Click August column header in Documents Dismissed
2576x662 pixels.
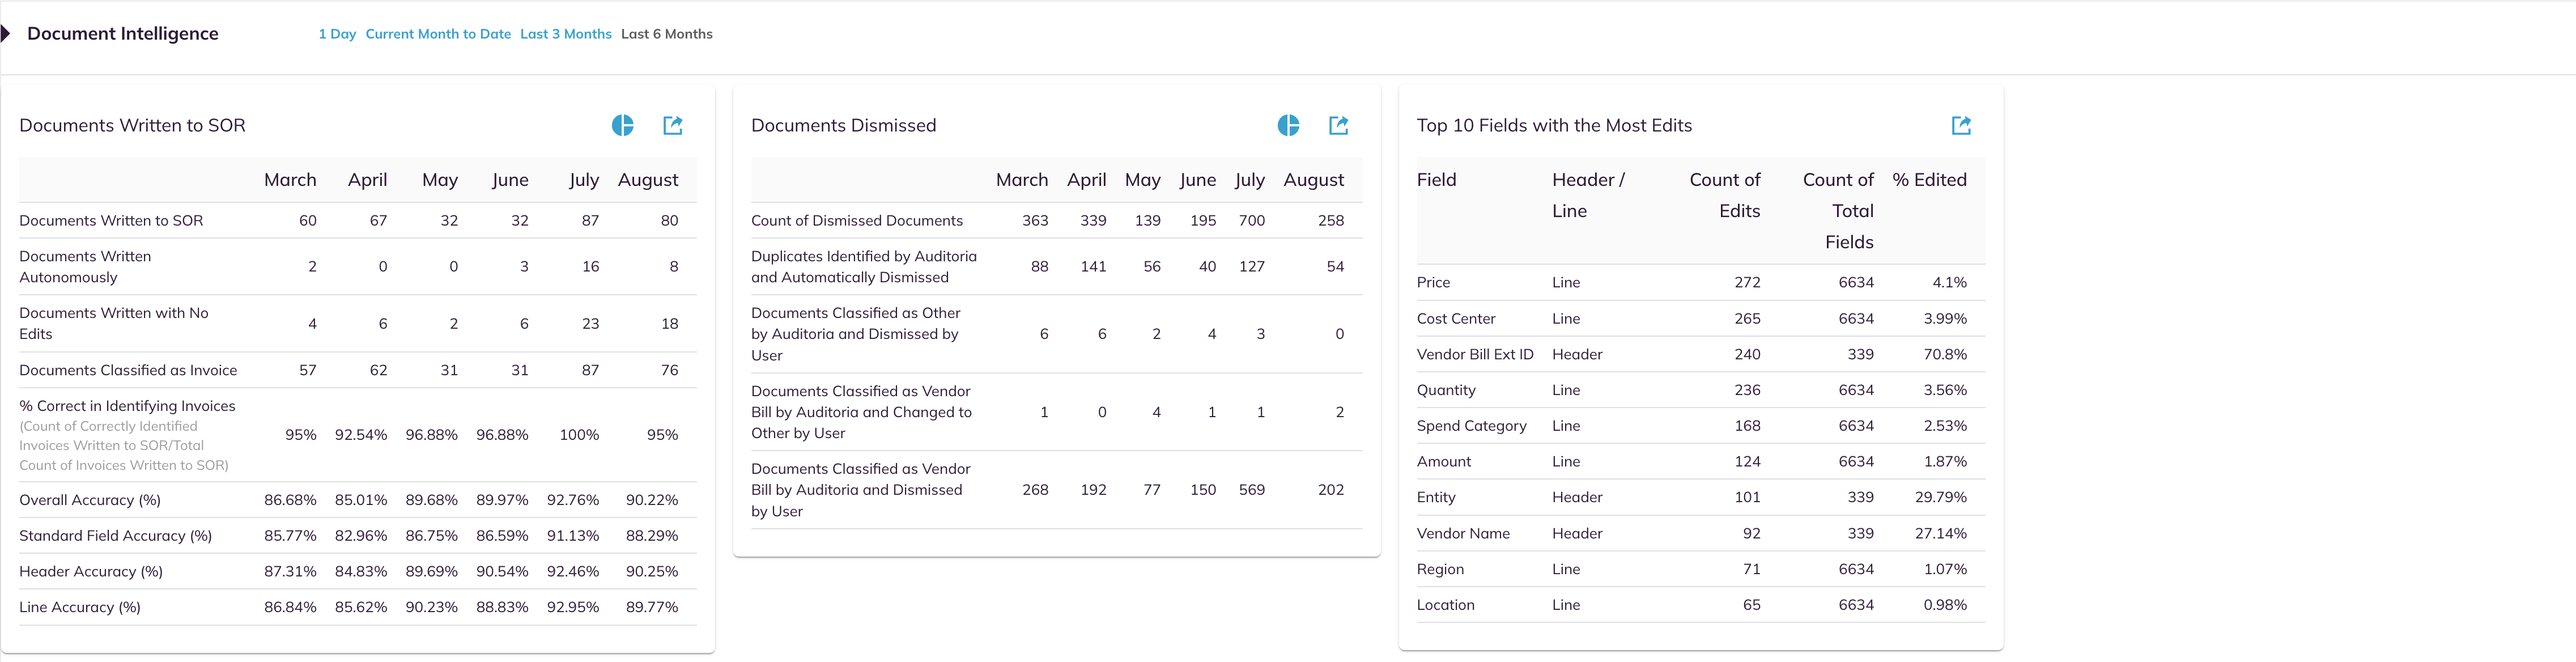pyautogui.click(x=1313, y=180)
